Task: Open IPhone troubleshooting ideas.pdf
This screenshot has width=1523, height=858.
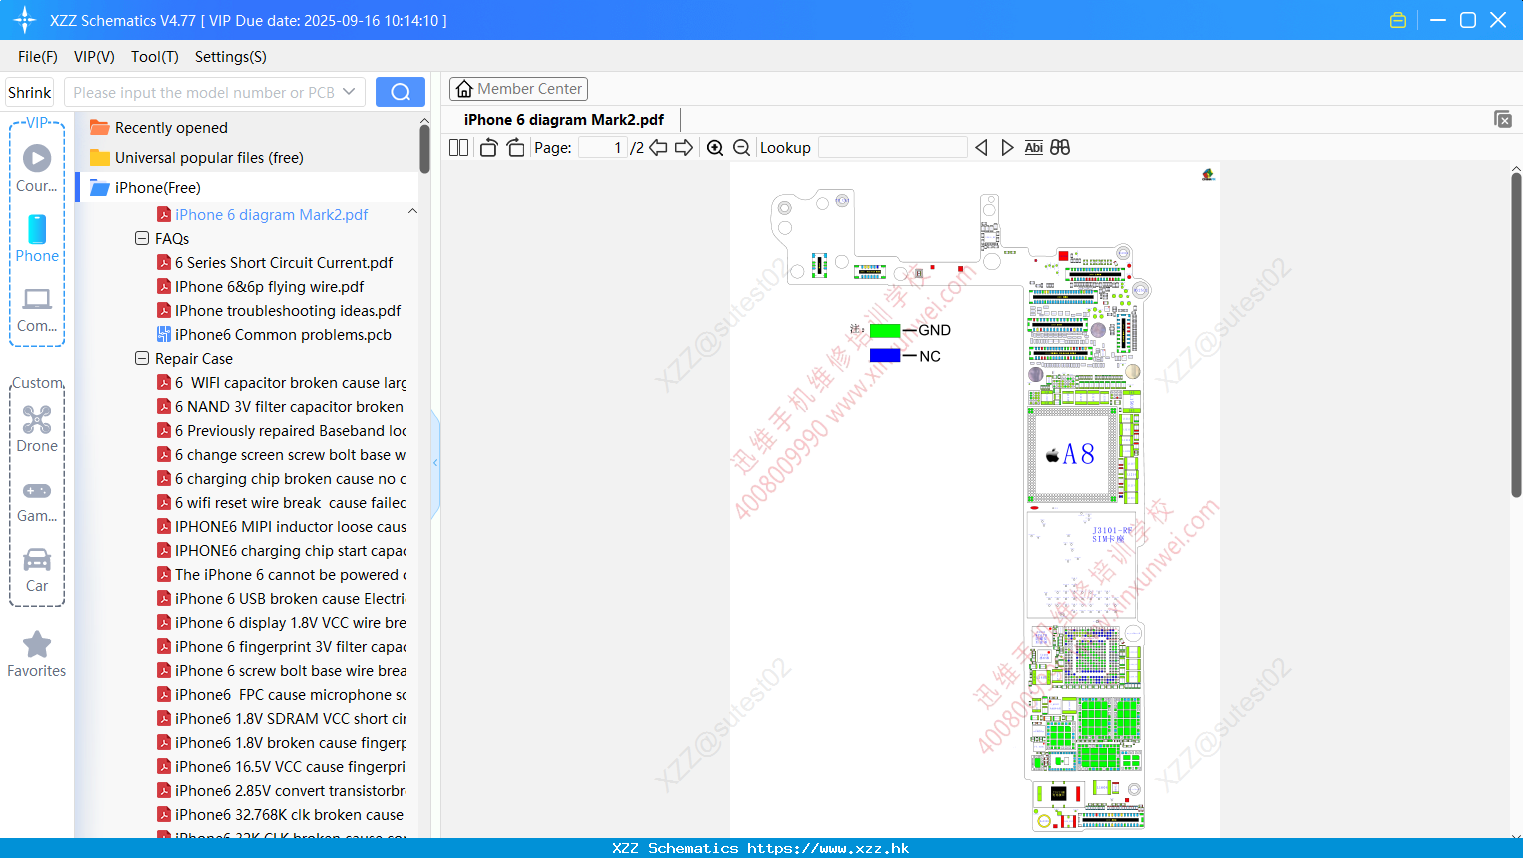Action: pyautogui.click(x=288, y=311)
